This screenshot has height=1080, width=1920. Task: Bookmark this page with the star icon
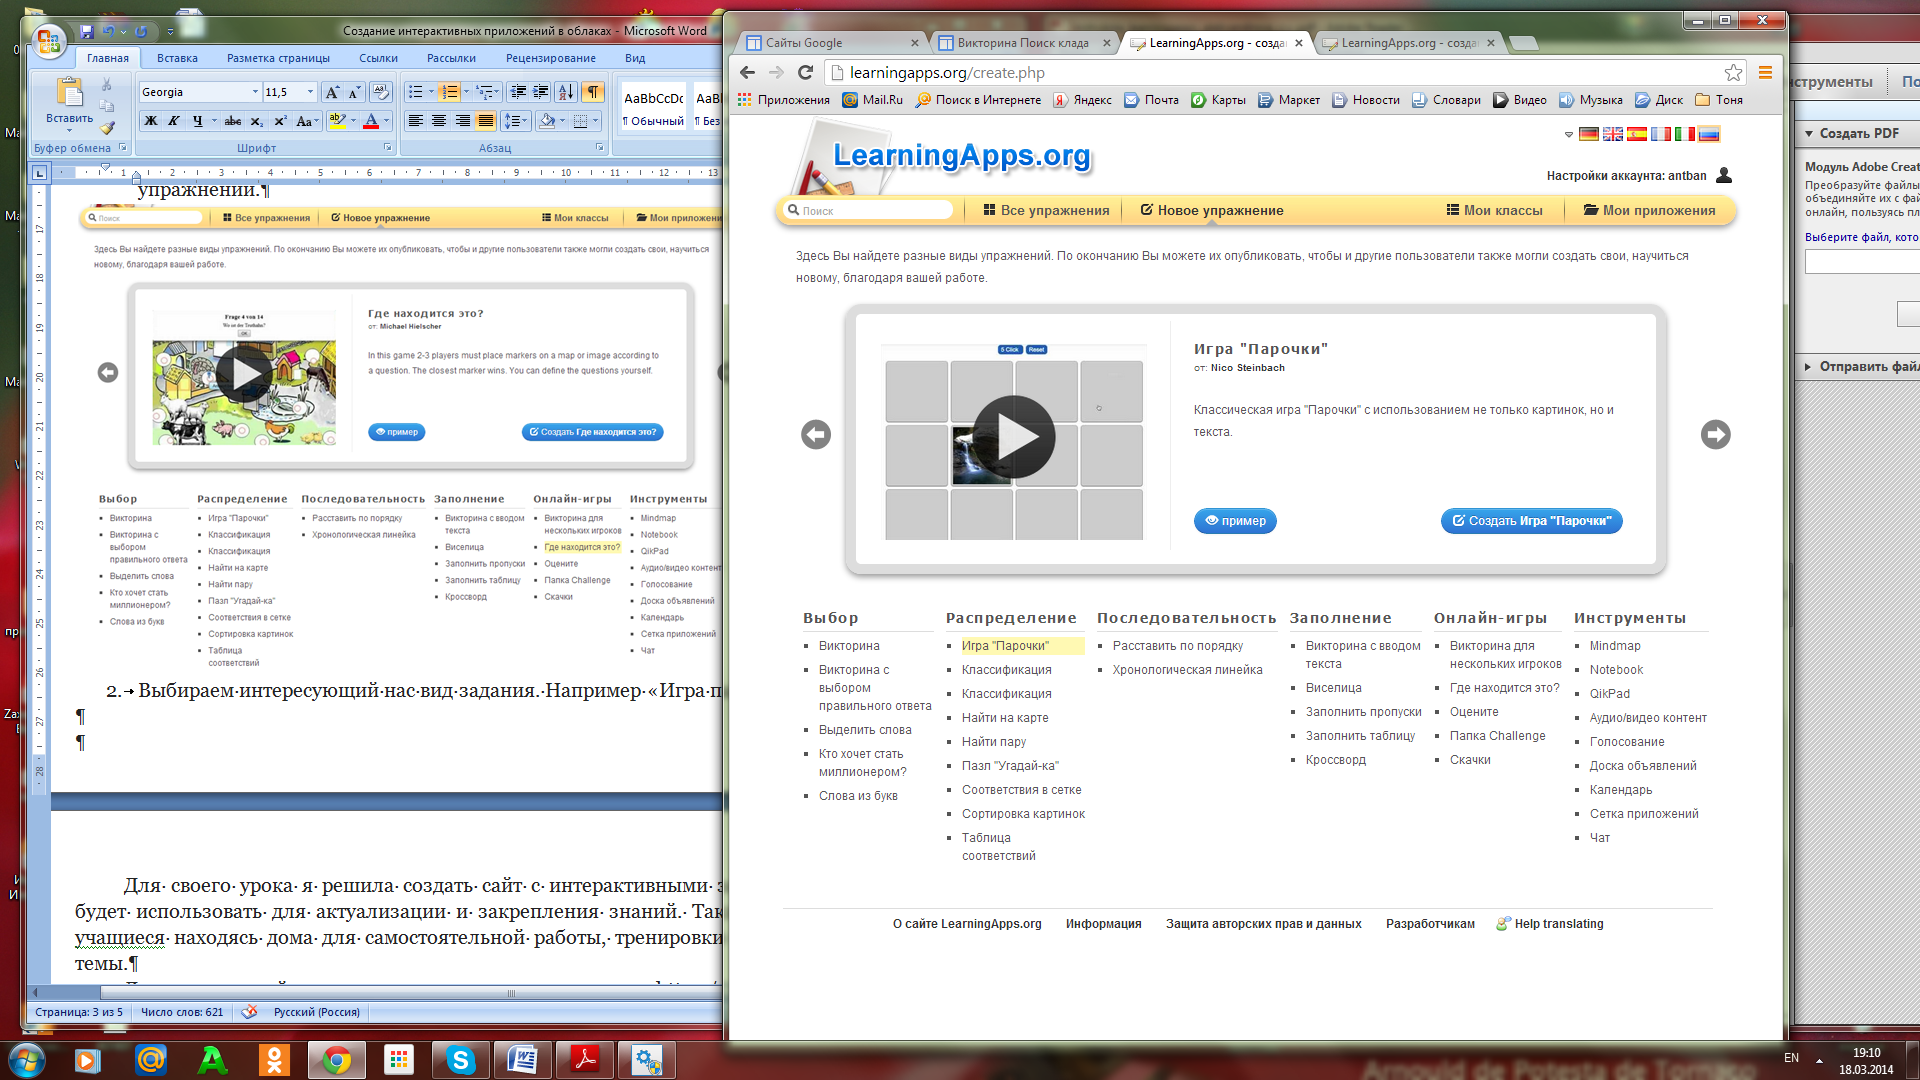click(1733, 72)
